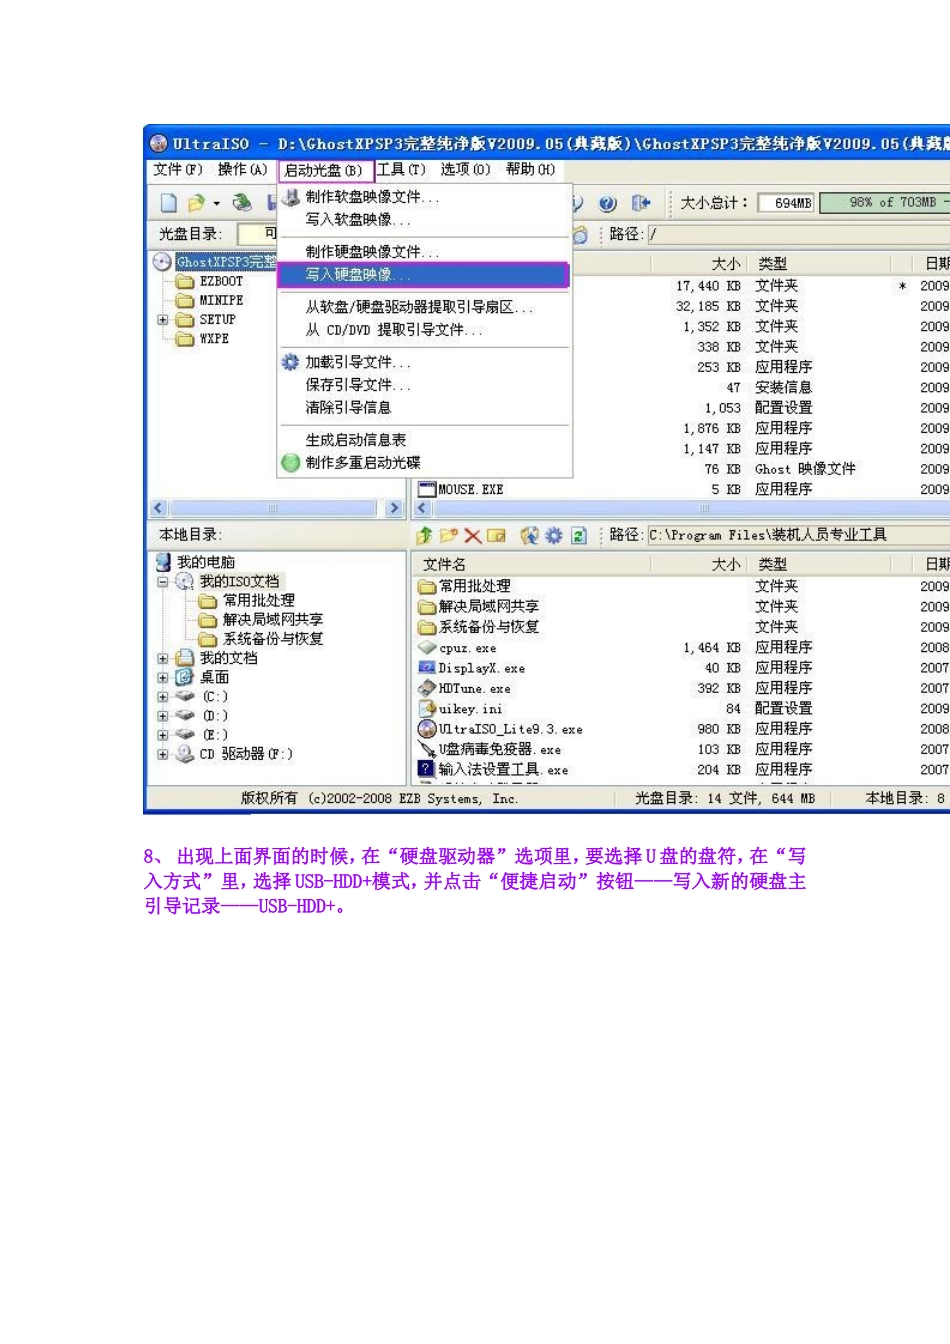Click the disc tree right scroll arrow

pos(394,508)
